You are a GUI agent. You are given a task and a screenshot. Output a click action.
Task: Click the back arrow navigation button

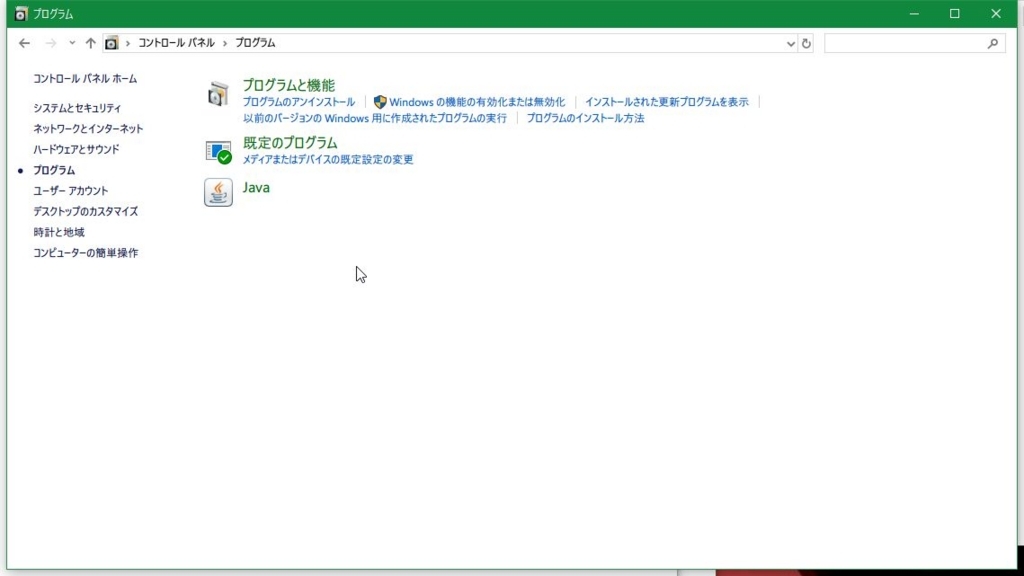tap(24, 43)
